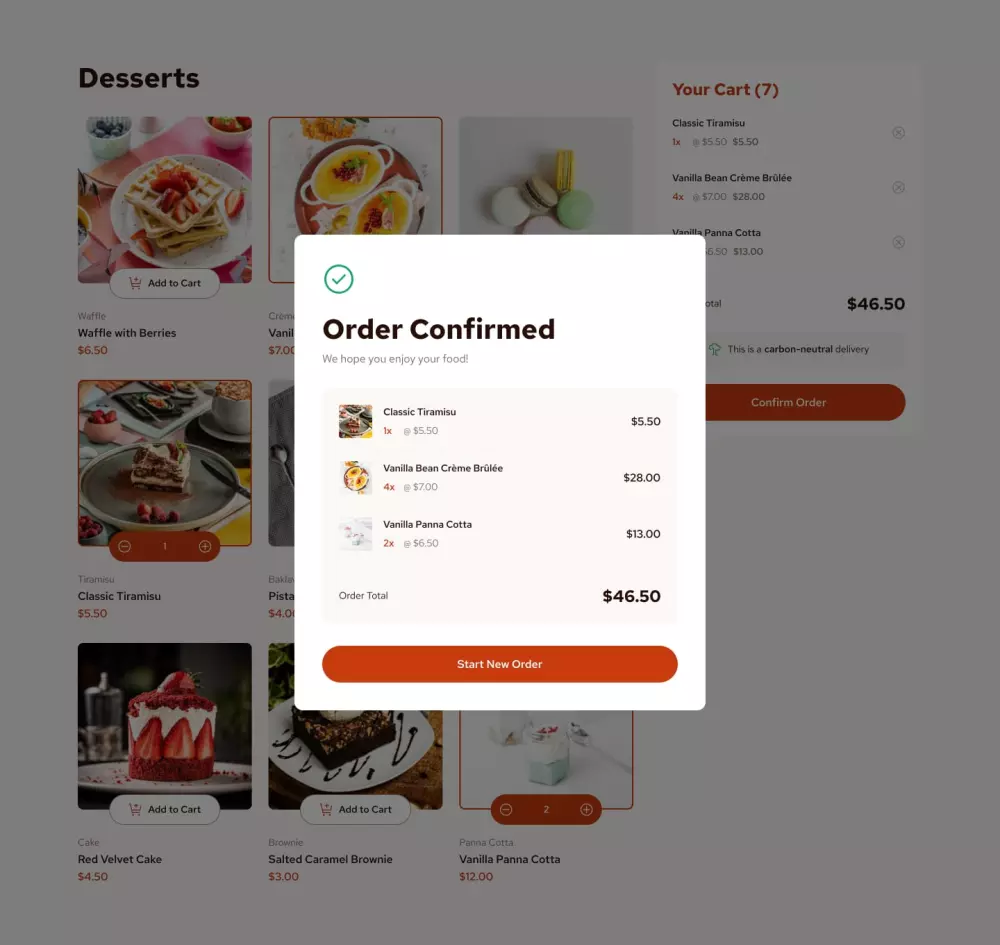Decrease Classic Tiramisu quantity with minus icon
This screenshot has height=945, width=1000.
(124, 546)
